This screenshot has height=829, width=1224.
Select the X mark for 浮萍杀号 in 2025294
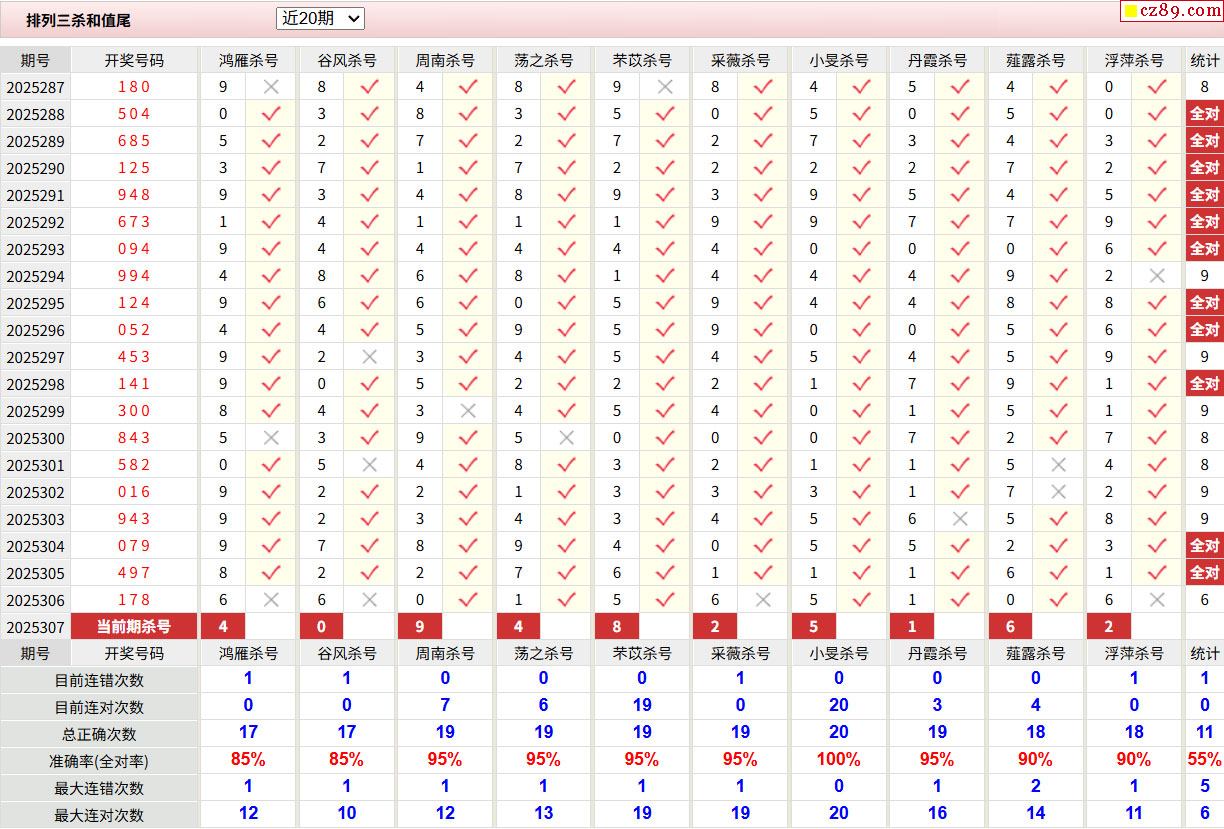click(x=1157, y=276)
